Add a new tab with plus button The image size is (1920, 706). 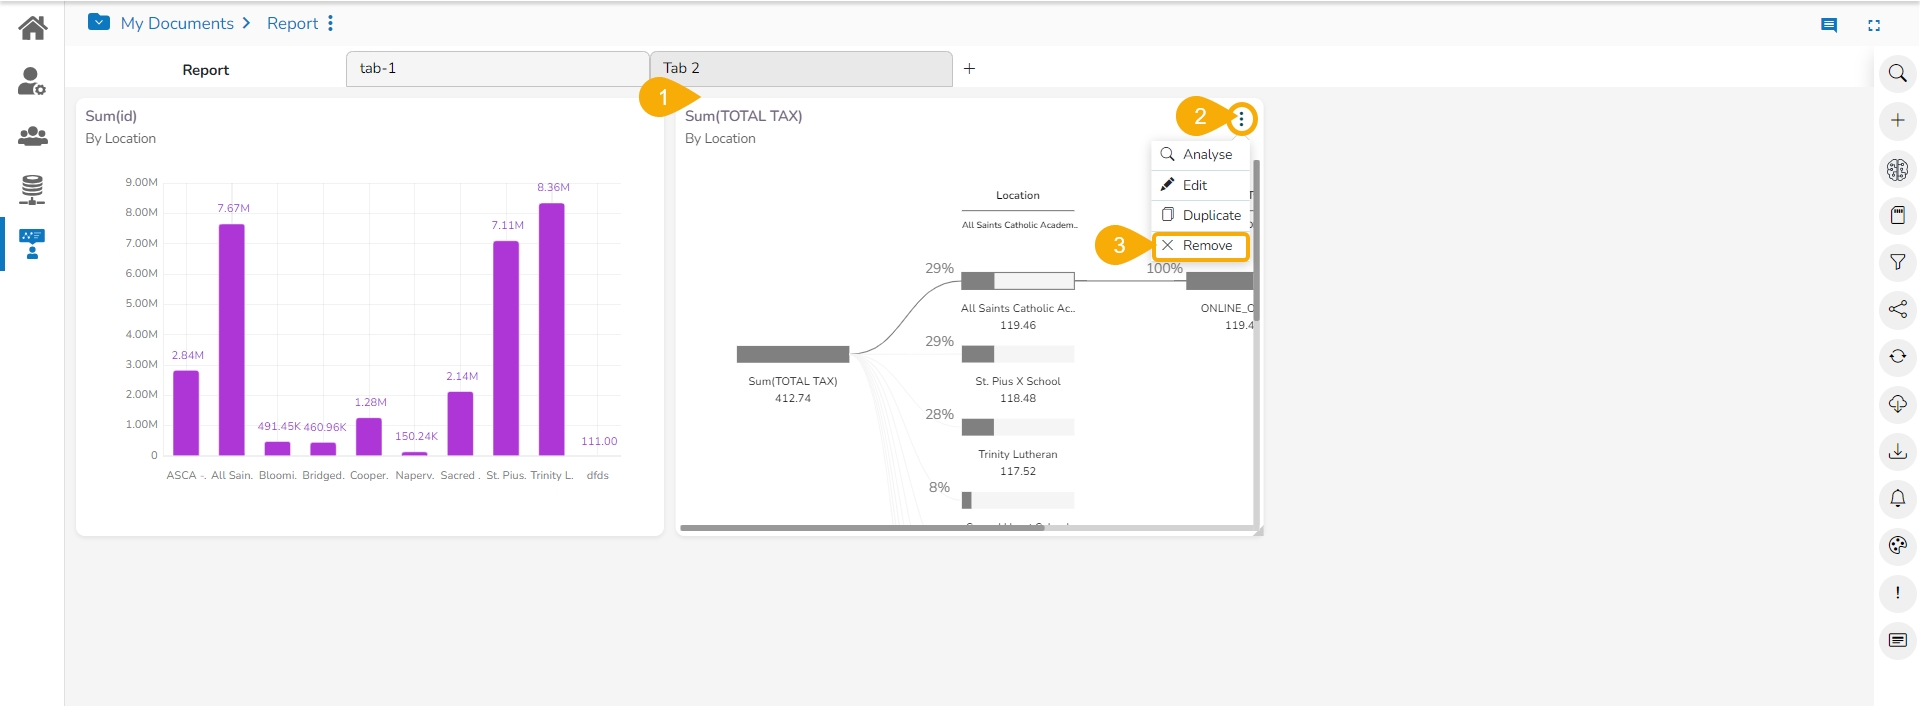click(969, 69)
